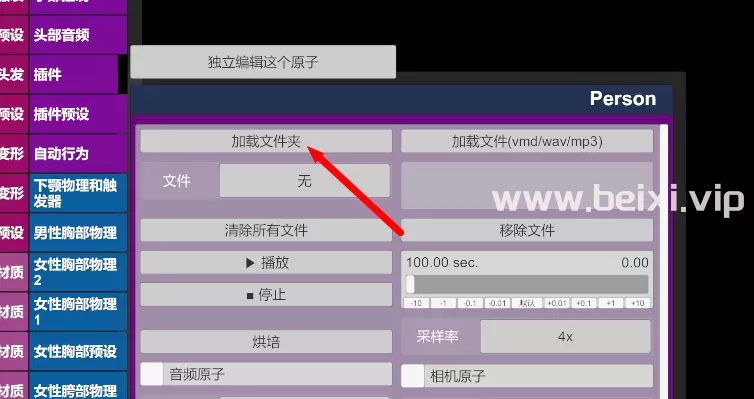Select the 插件预设 sidebar tab
This screenshot has height=399, width=754.
(x=78, y=114)
